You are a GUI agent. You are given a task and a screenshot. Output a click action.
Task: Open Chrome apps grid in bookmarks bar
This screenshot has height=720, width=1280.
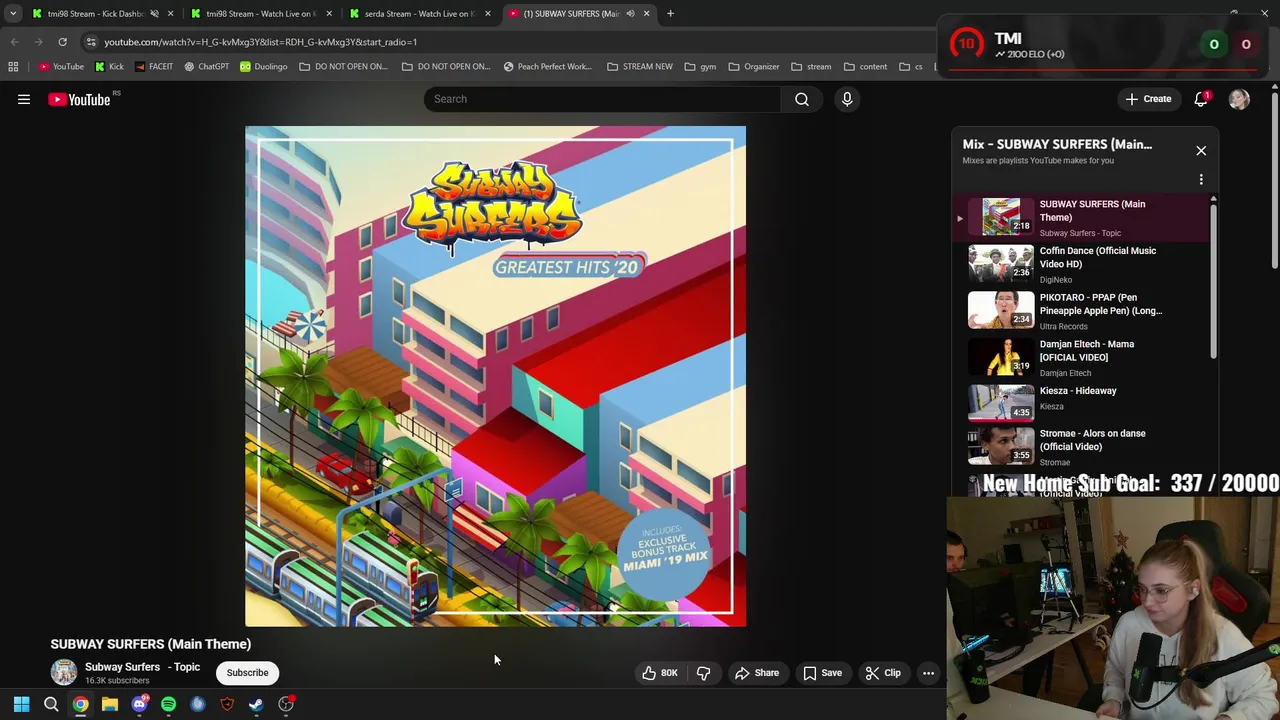pos(13,67)
